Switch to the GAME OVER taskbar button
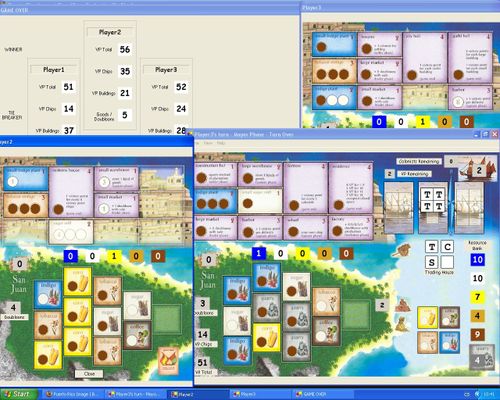The image size is (500, 400). click(x=323, y=394)
